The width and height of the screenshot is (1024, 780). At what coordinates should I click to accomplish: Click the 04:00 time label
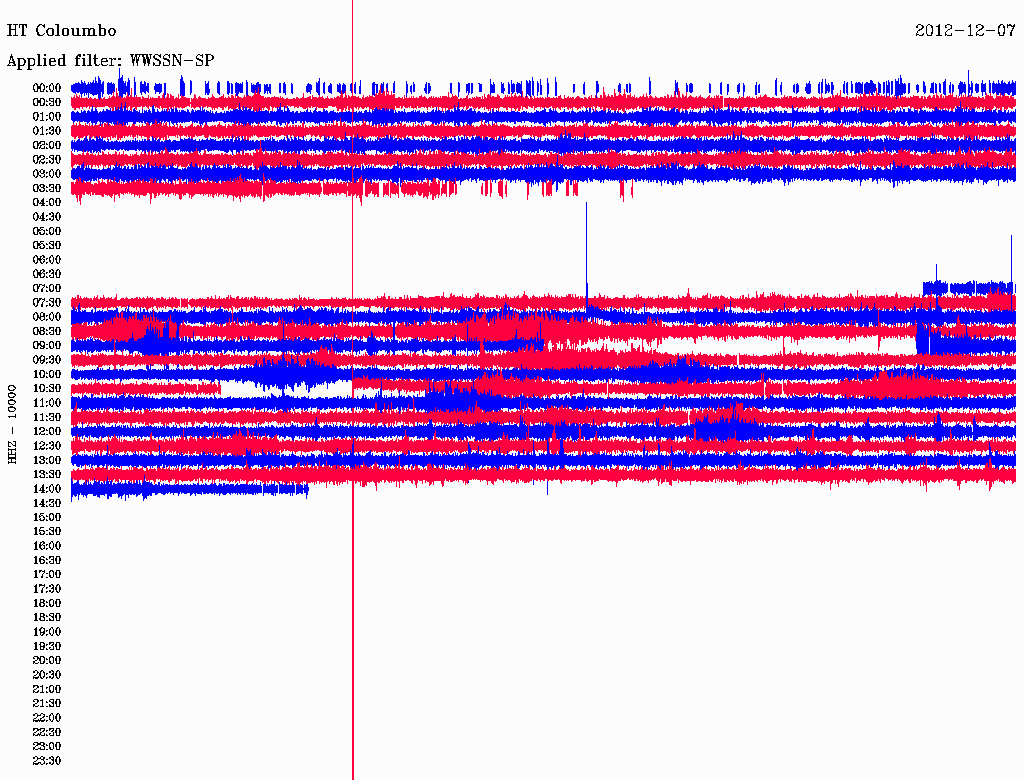(47, 203)
